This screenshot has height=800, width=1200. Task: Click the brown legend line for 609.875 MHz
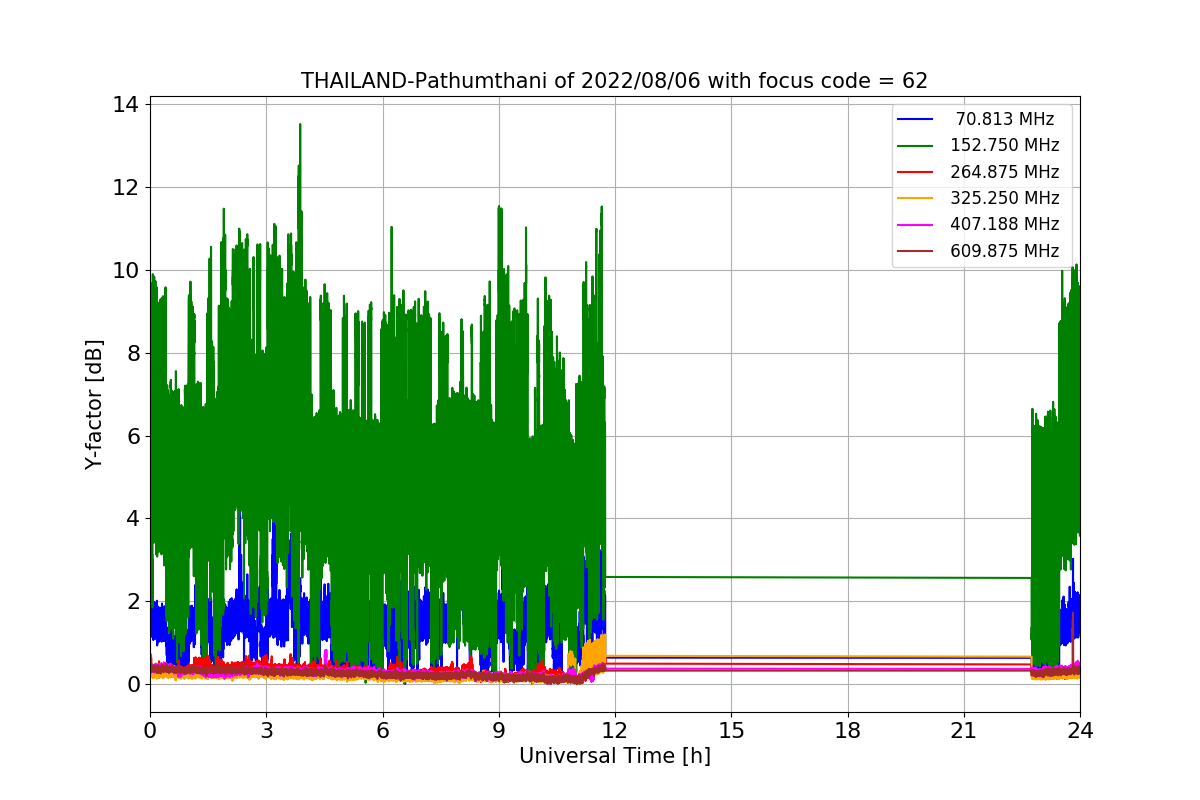(x=915, y=251)
